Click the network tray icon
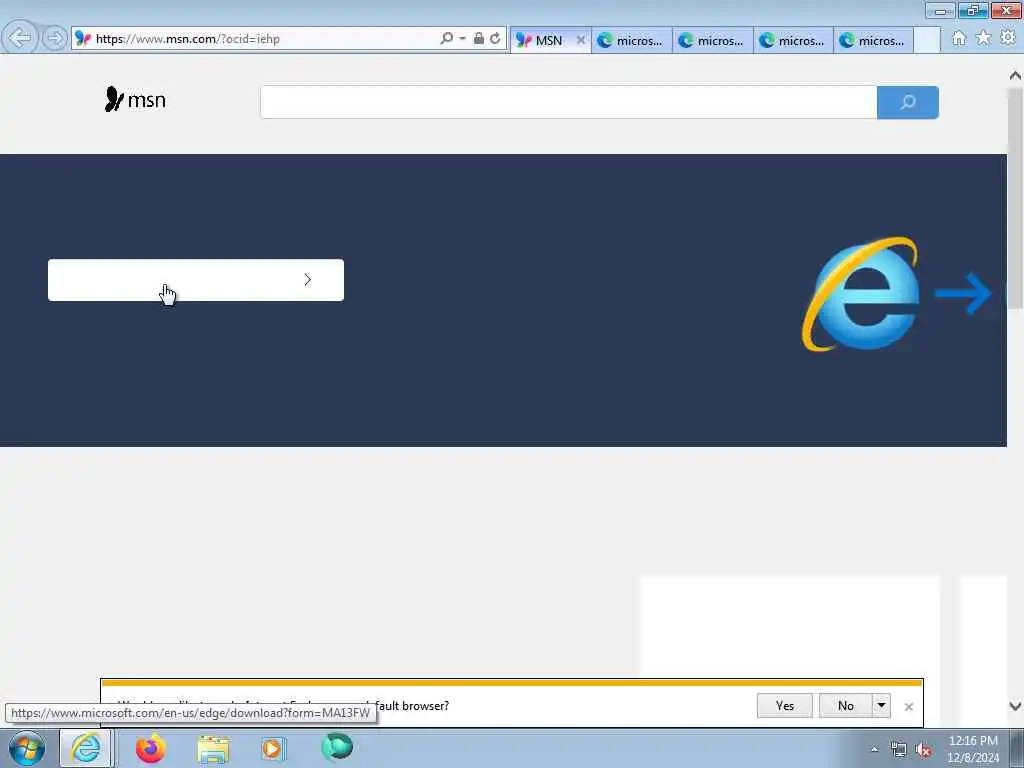The height and width of the screenshot is (768, 1024). point(899,750)
